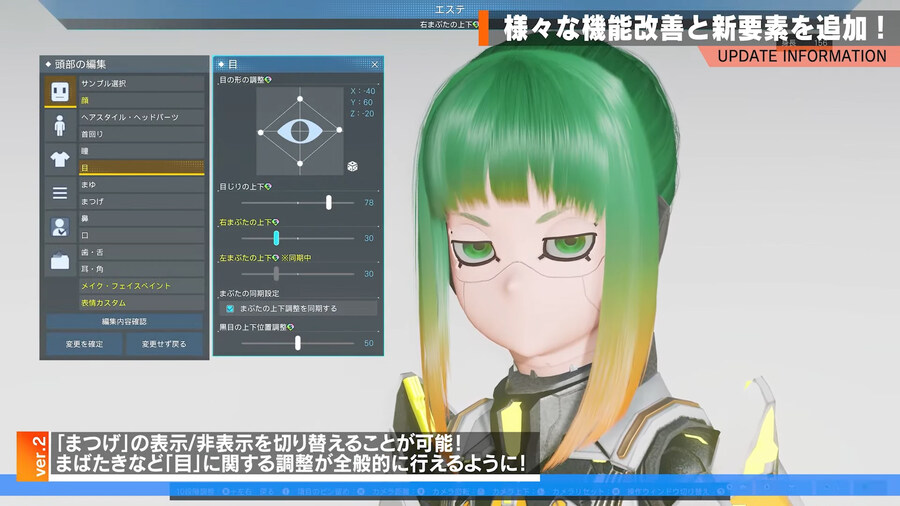This screenshot has height=506, width=900.
Task: Select サンプル選択 in the head menu
Action: point(141,83)
